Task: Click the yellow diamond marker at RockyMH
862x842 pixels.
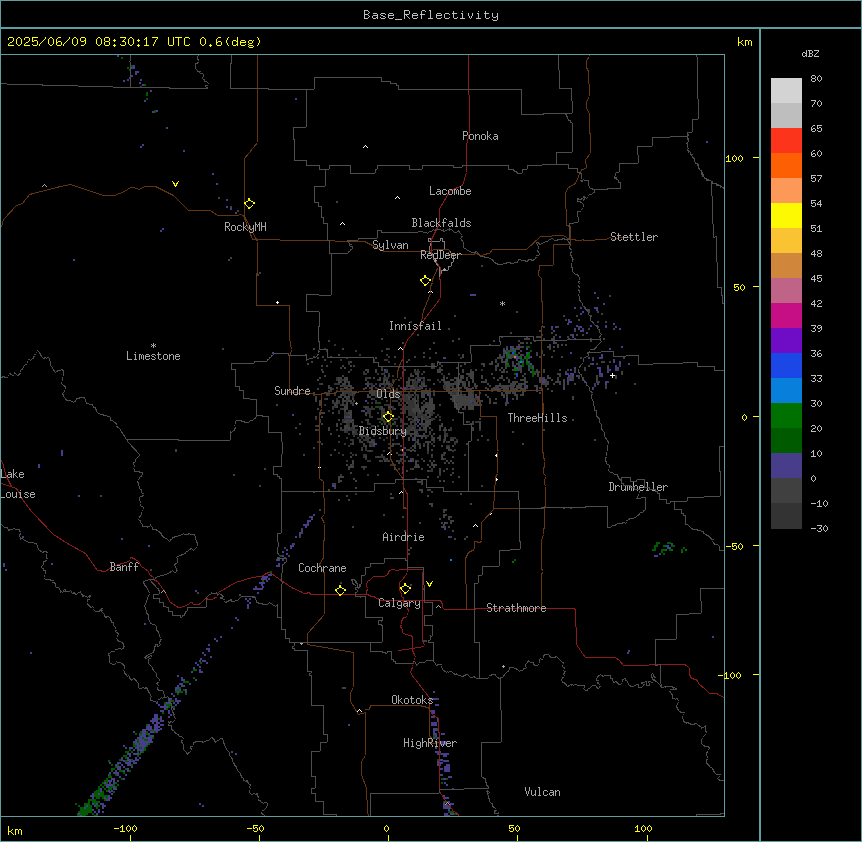Action: pyautogui.click(x=249, y=204)
